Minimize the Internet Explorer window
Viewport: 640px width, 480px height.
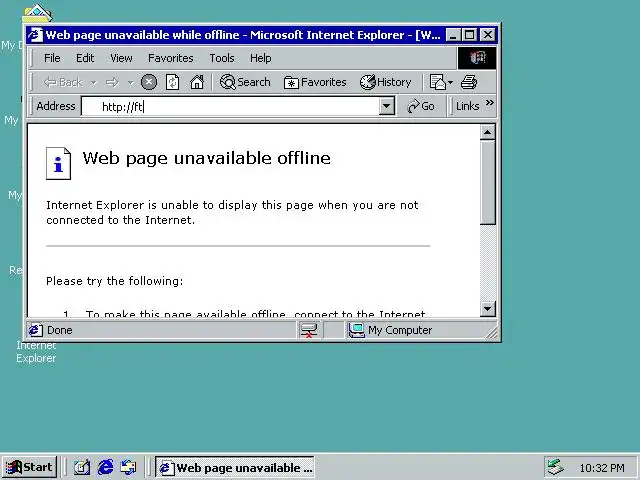tap(453, 35)
